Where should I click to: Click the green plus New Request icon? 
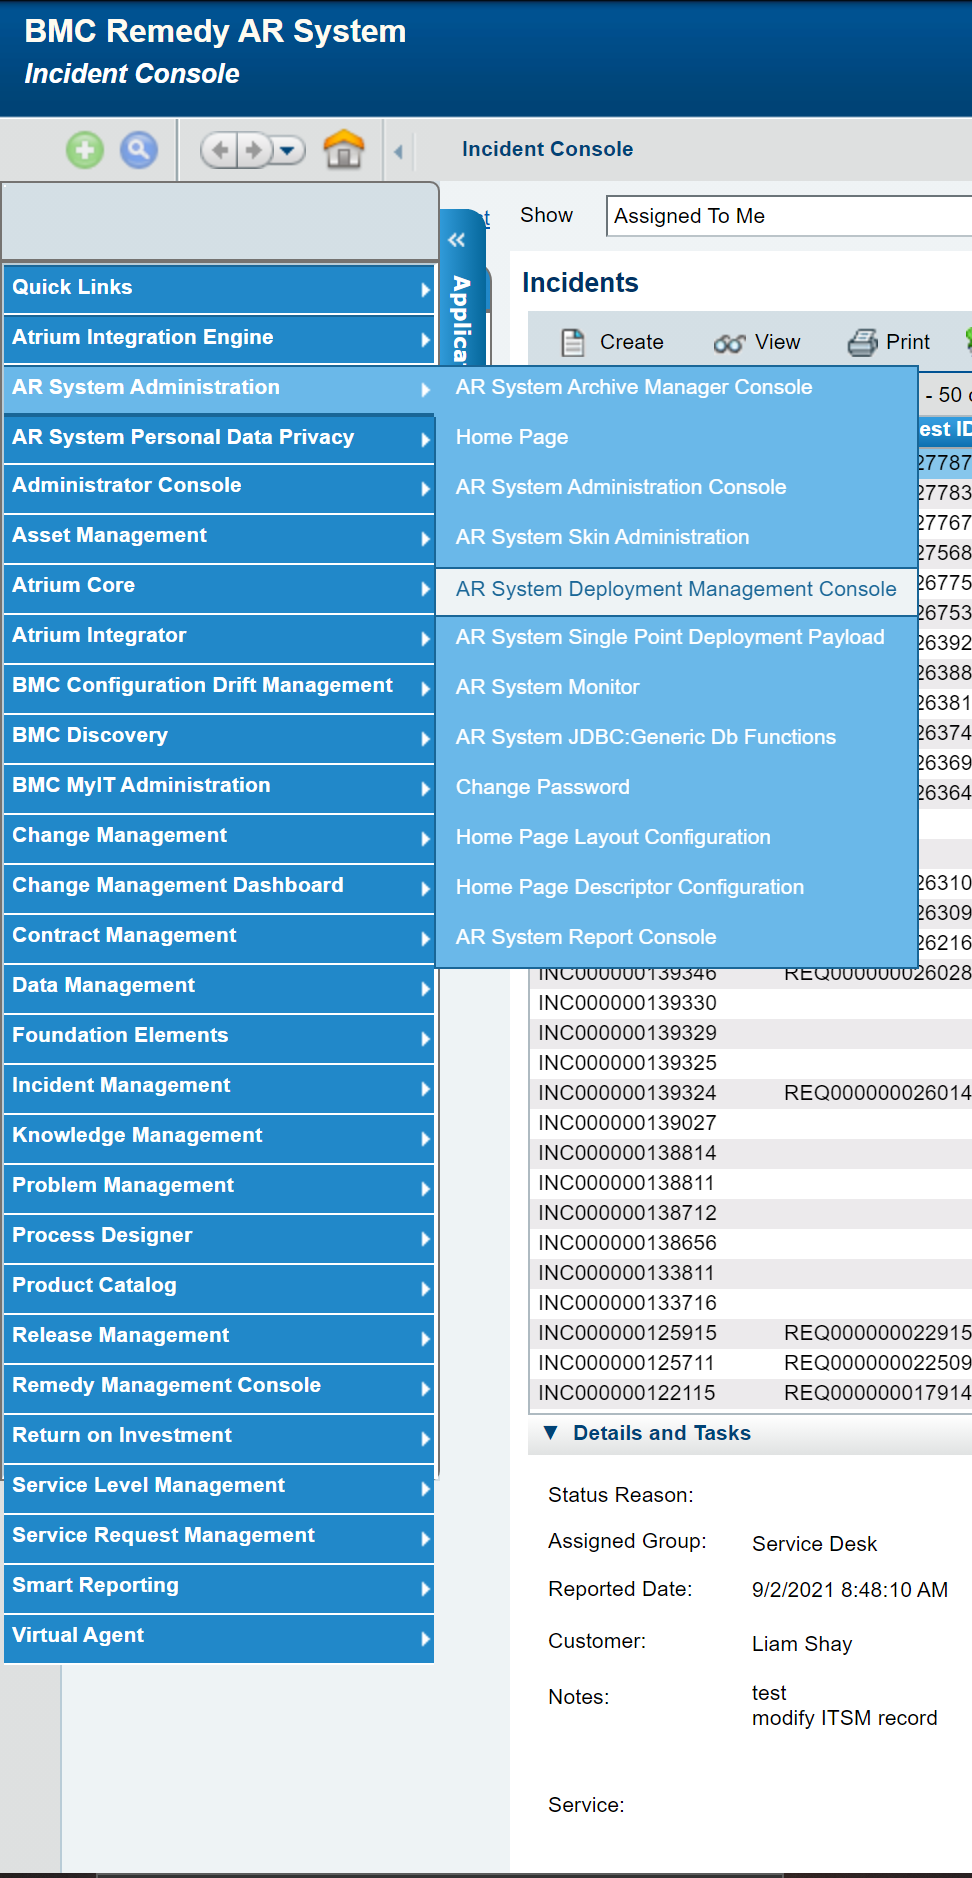pyautogui.click(x=85, y=151)
